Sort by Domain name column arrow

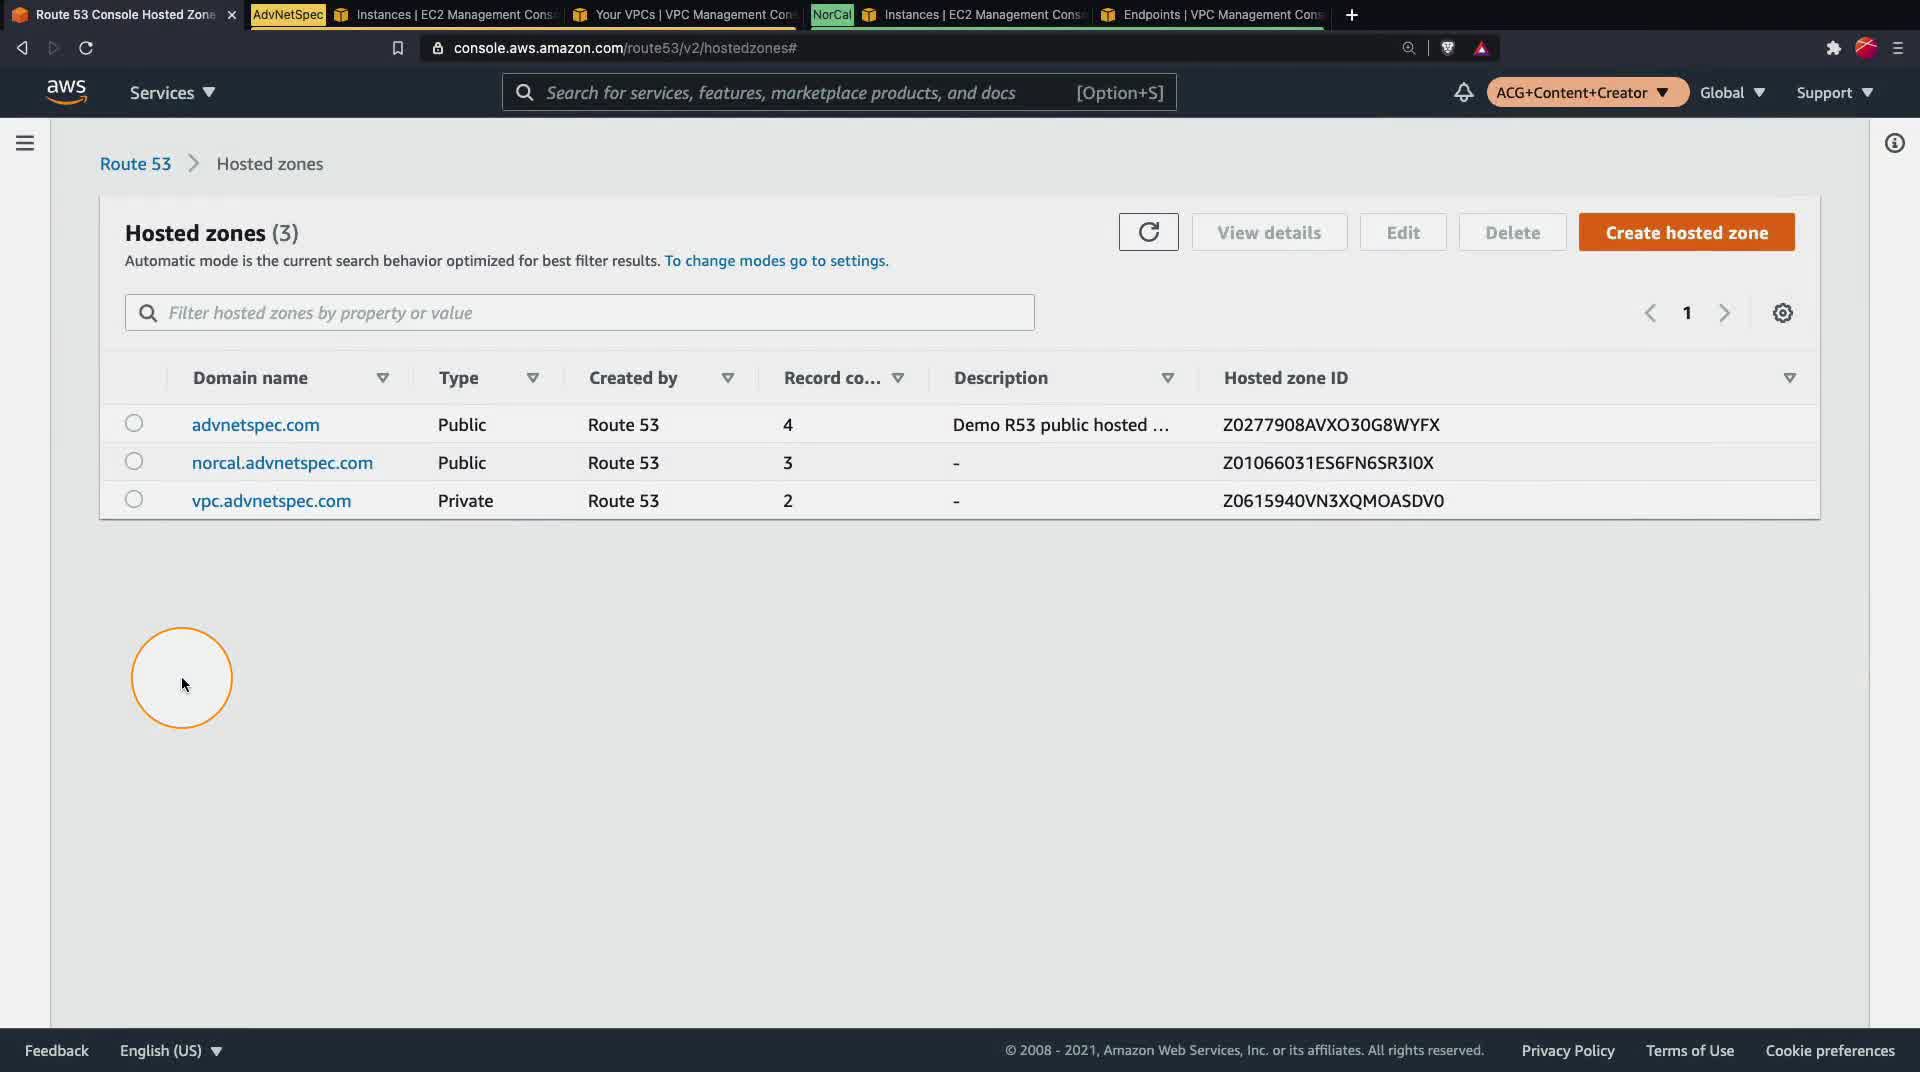point(382,378)
